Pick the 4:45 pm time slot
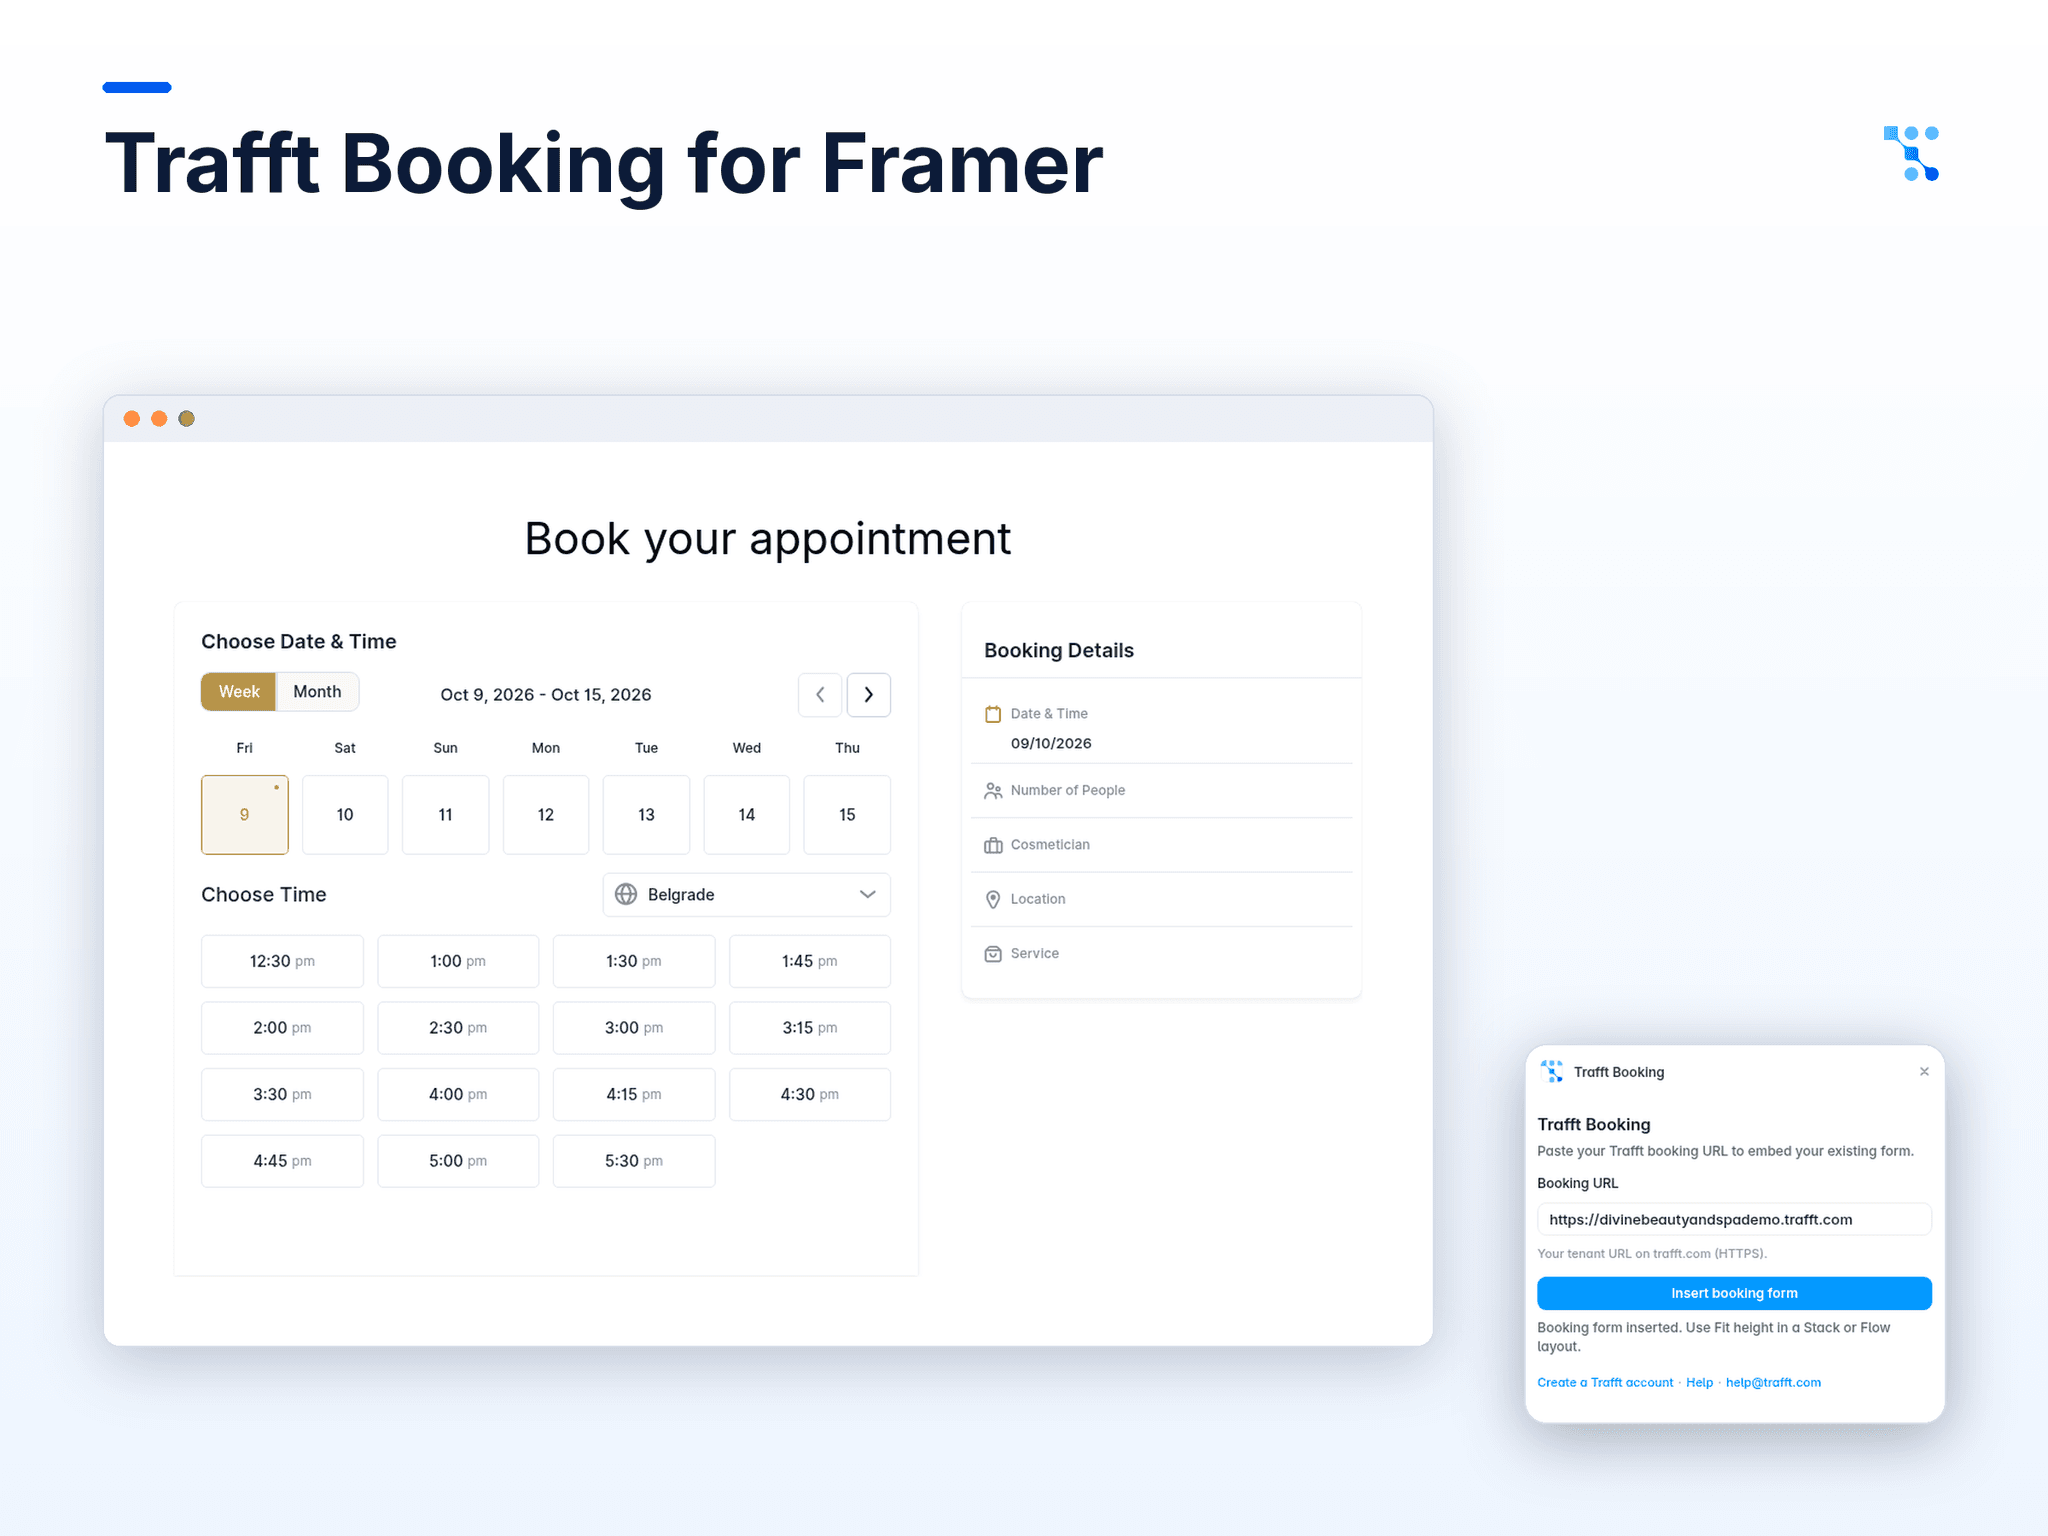This screenshot has height=1536, width=2048. [282, 1161]
